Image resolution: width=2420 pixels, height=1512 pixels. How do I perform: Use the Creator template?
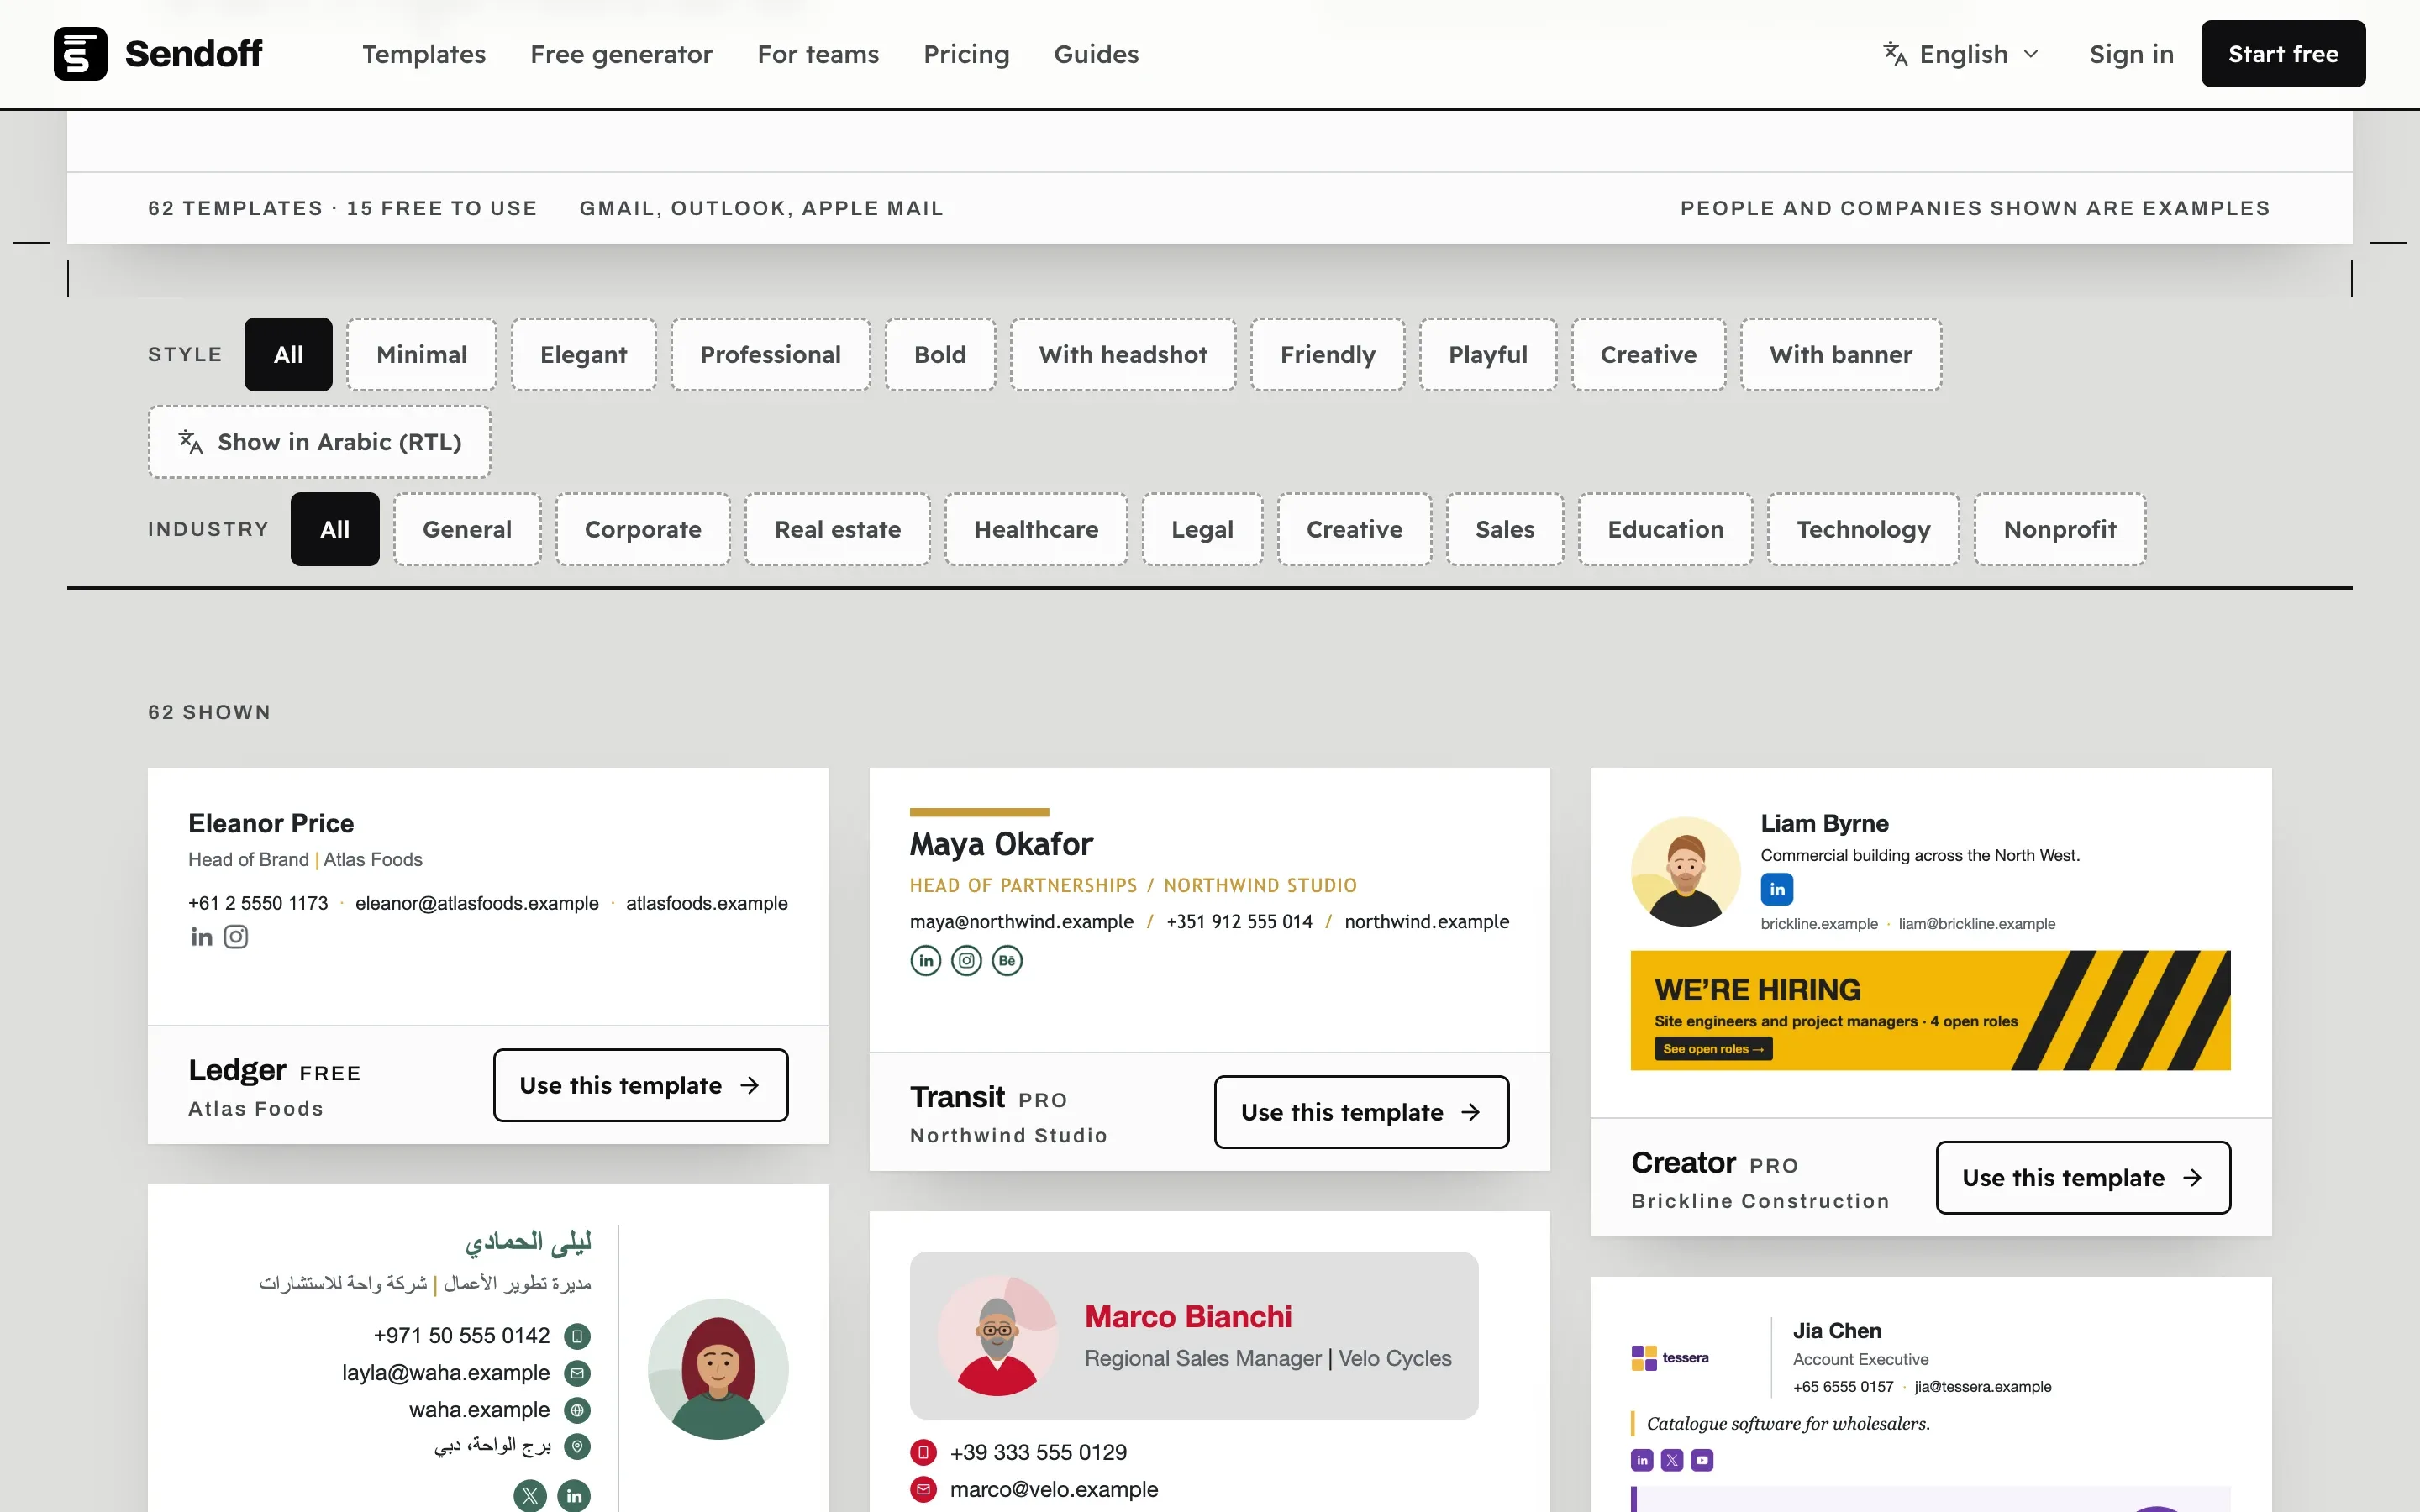click(2083, 1178)
